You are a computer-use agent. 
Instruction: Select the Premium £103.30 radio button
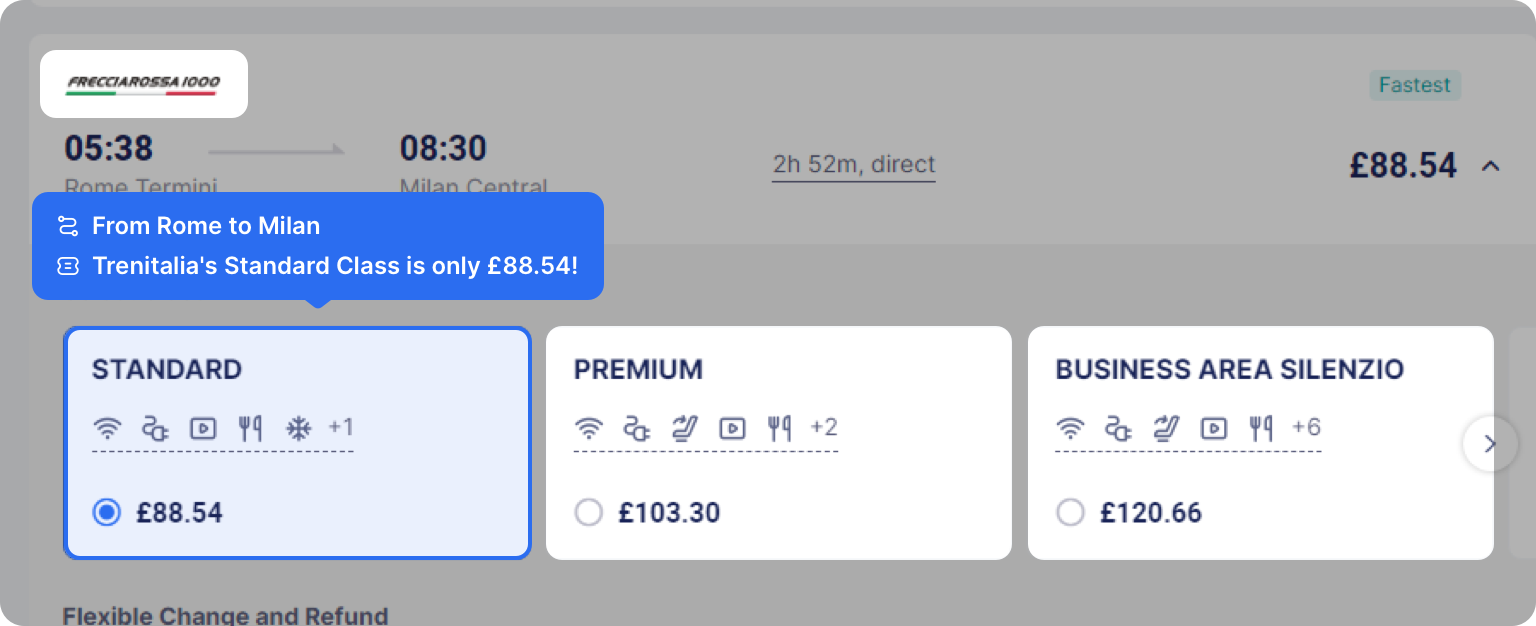click(589, 513)
